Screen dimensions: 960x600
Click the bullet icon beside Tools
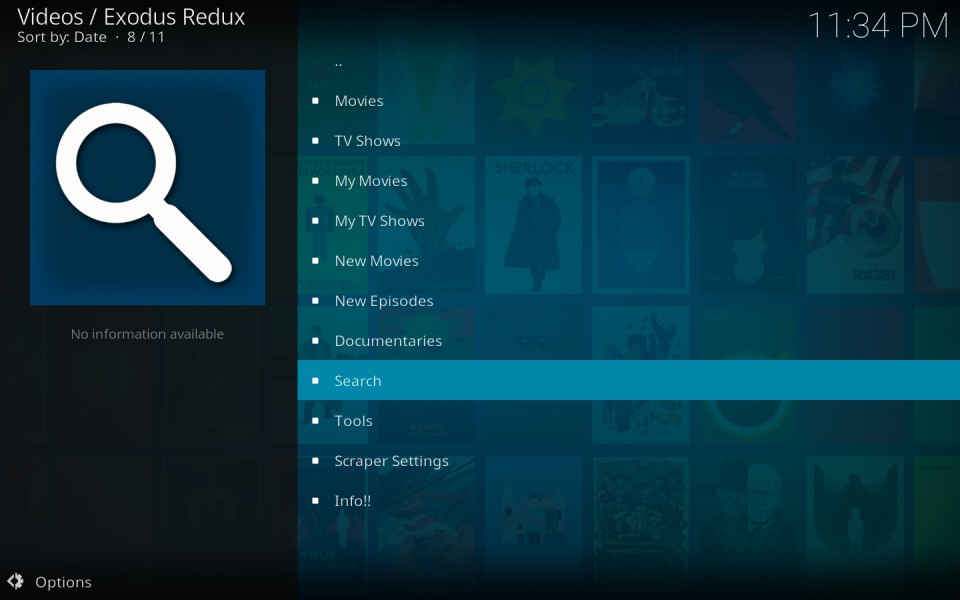click(315, 421)
